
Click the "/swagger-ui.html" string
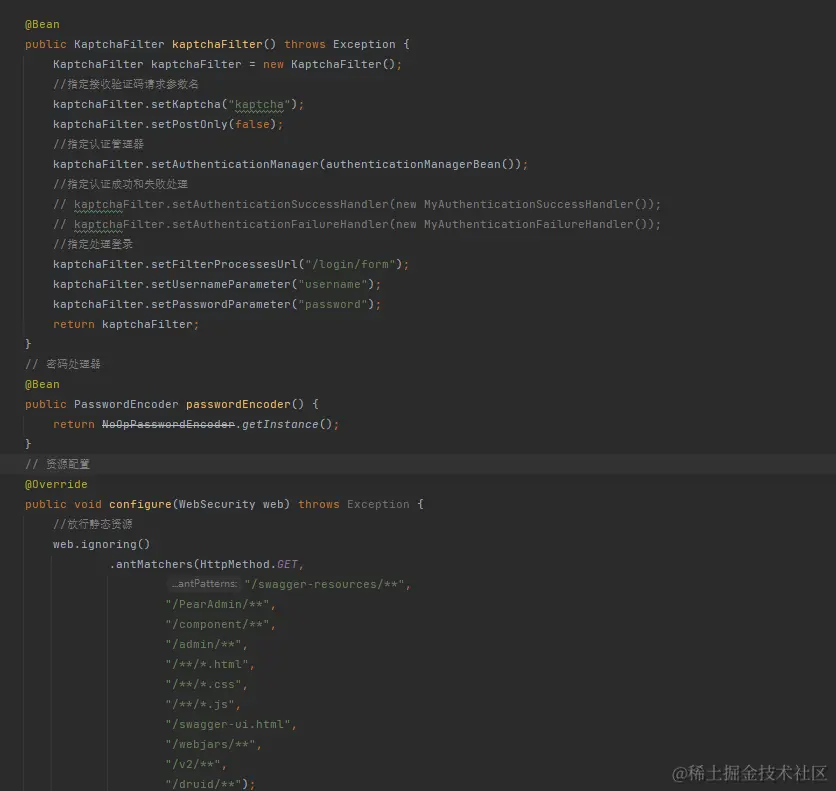(x=228, y=724)
